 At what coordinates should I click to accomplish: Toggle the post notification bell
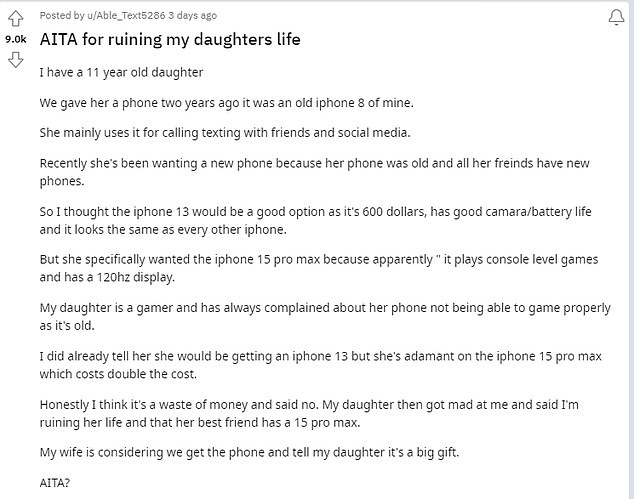pos(617,17)
